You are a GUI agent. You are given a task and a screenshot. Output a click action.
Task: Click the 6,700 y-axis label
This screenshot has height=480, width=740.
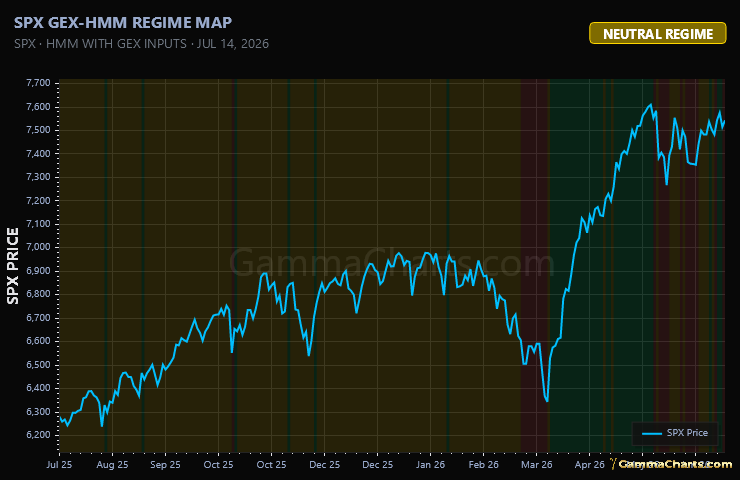tap(38, 318)
